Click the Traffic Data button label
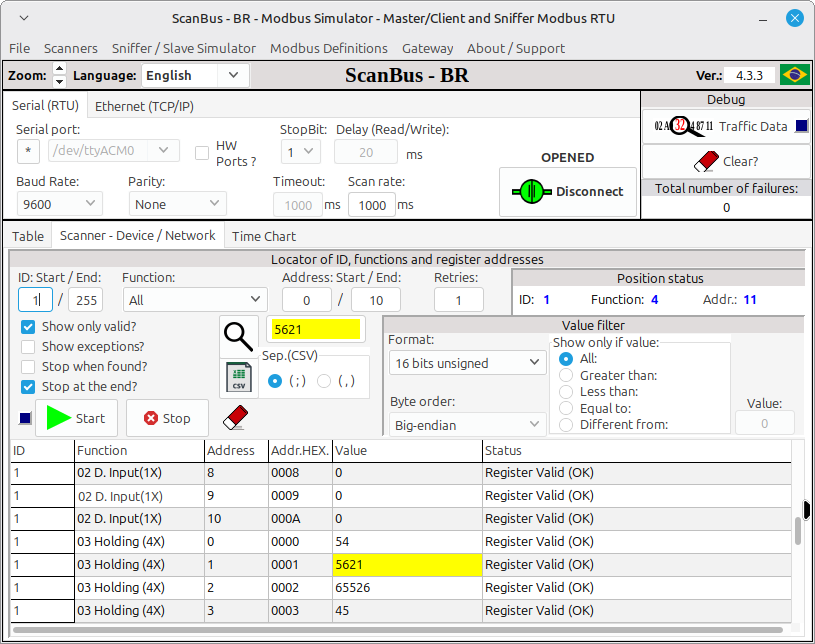 point(753,126)
